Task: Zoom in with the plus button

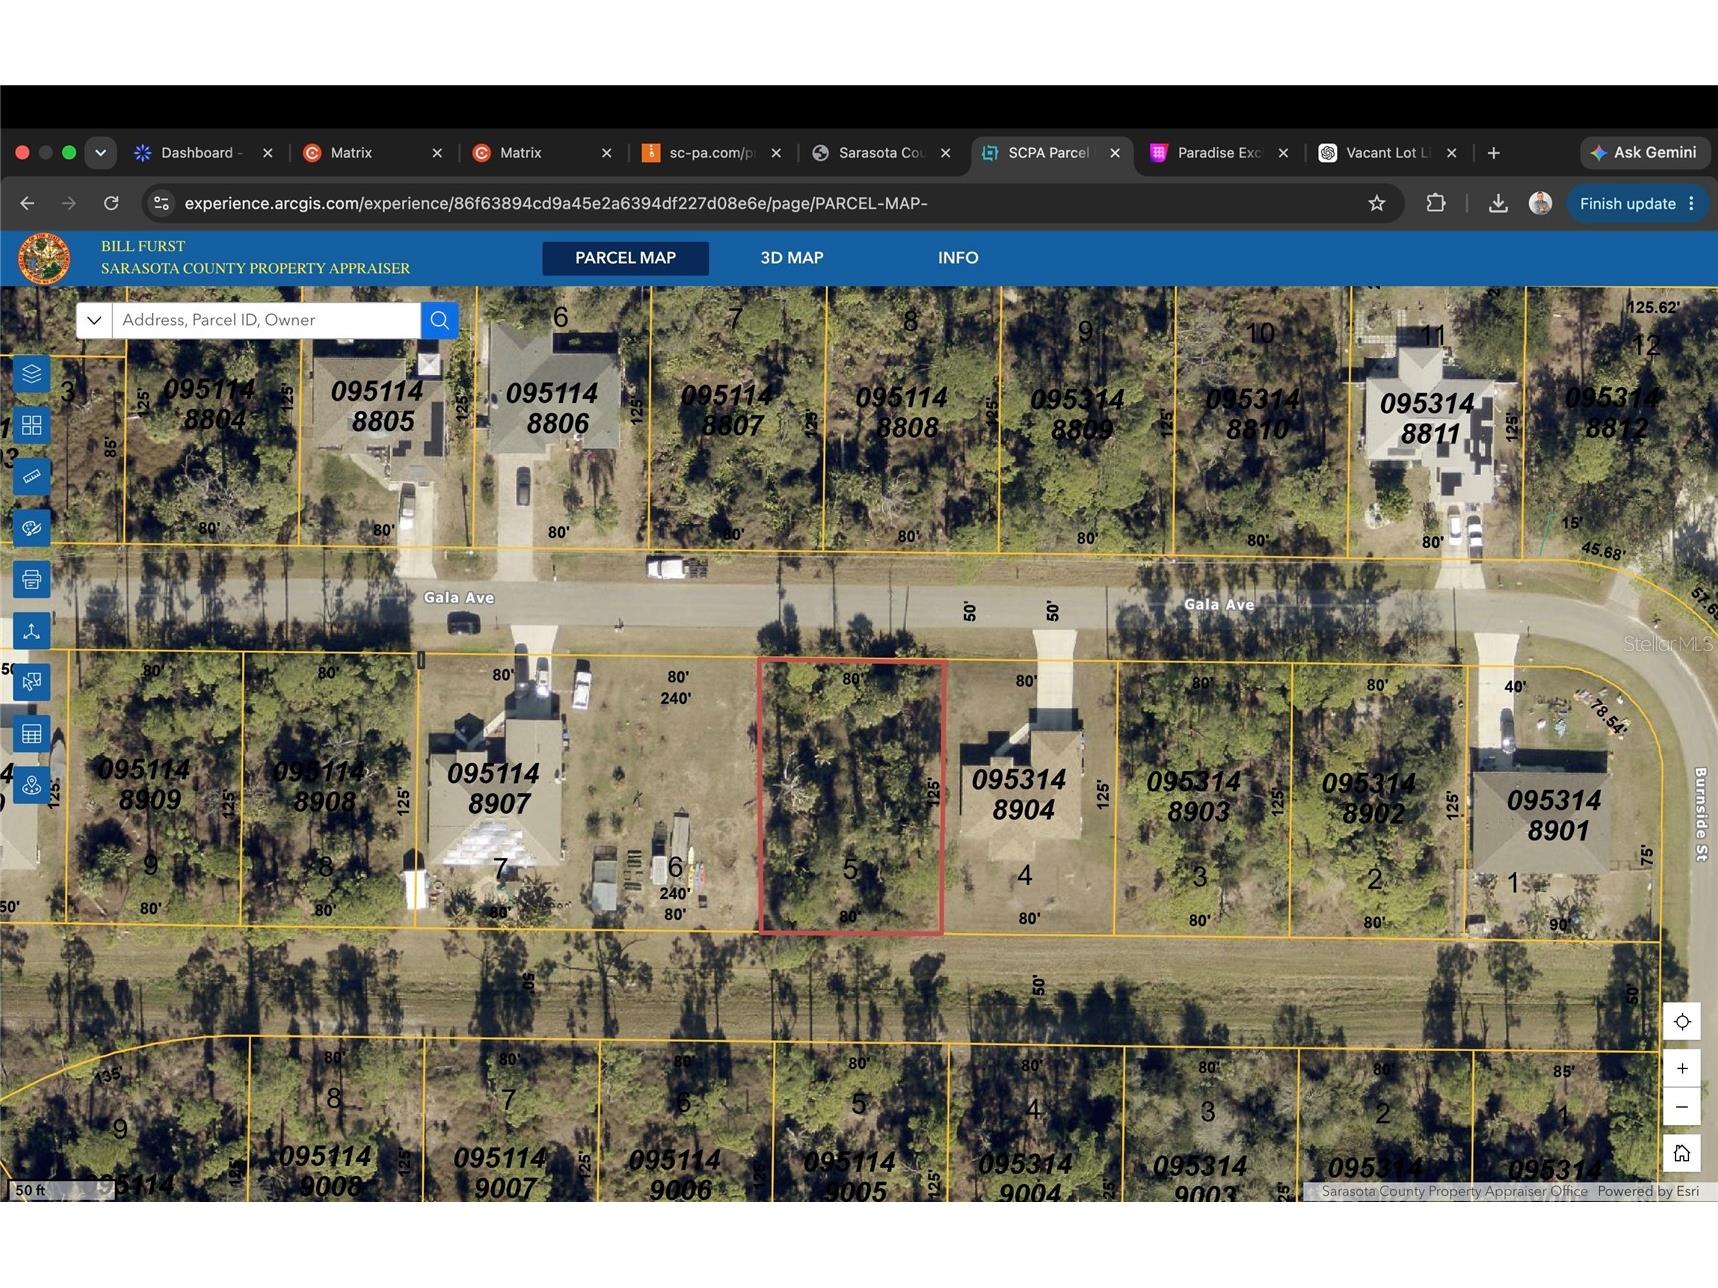Action: coord(1682,1068)
